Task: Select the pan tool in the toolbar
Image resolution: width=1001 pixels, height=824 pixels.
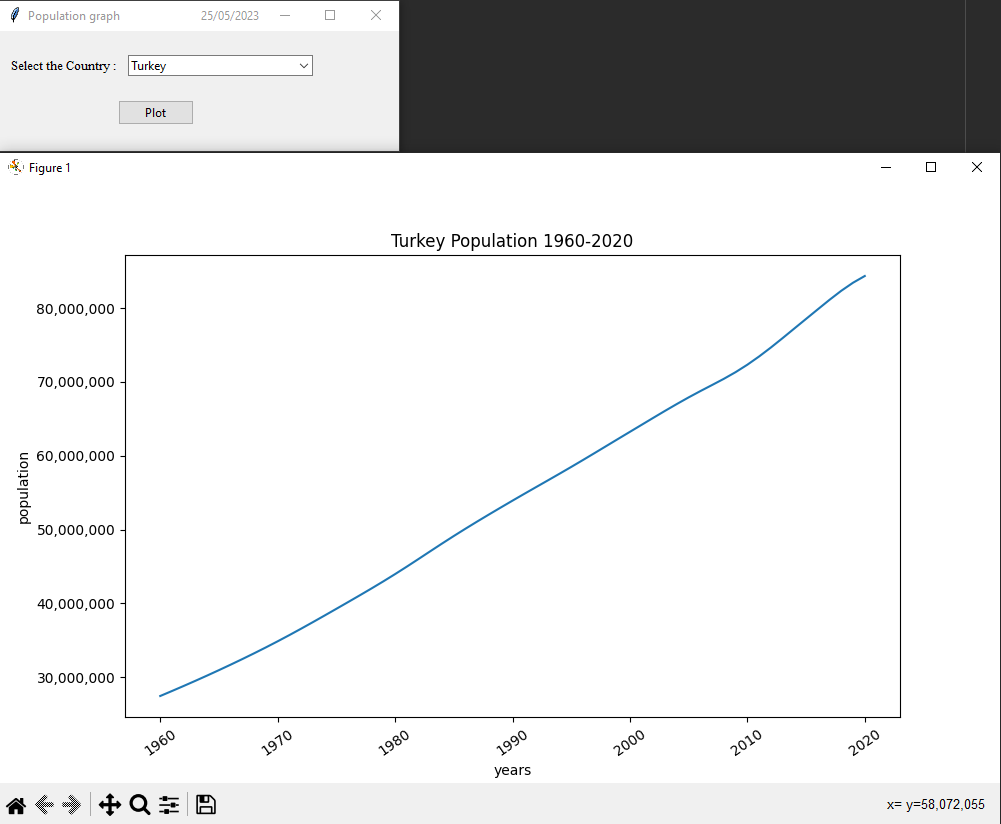Action: click(110, 804)
